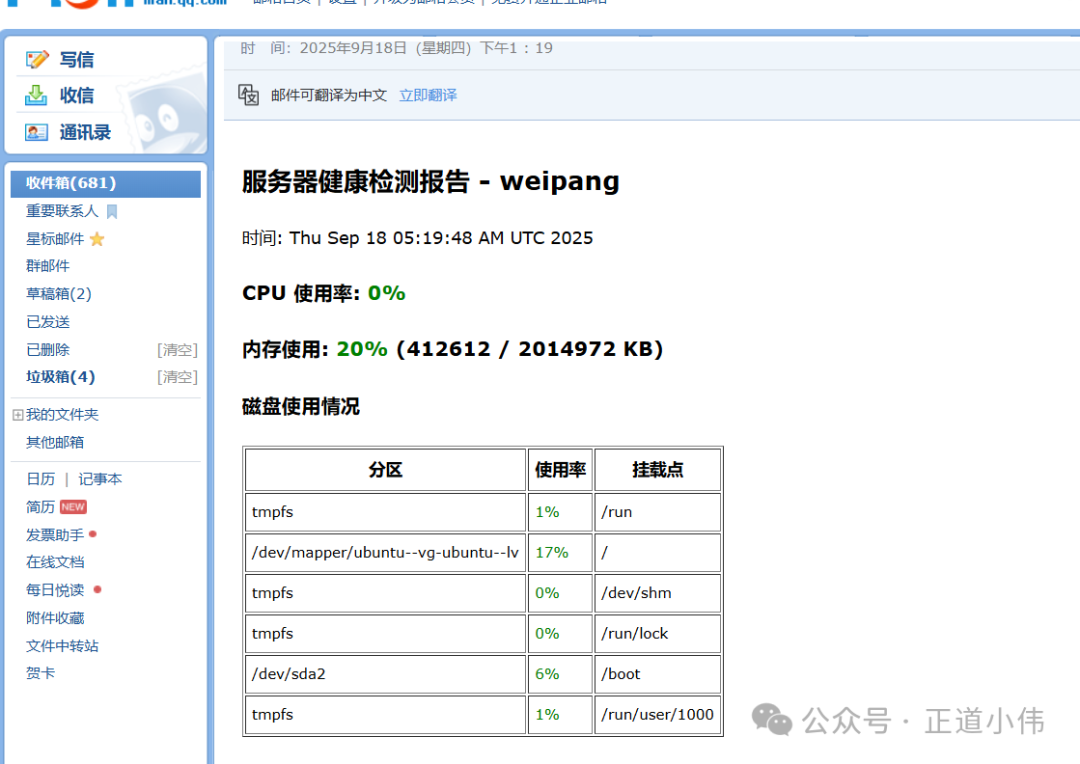1080x764 pixels.
Task: Click the time line Thu Sep 18 05:19:48
Action: 417,238
